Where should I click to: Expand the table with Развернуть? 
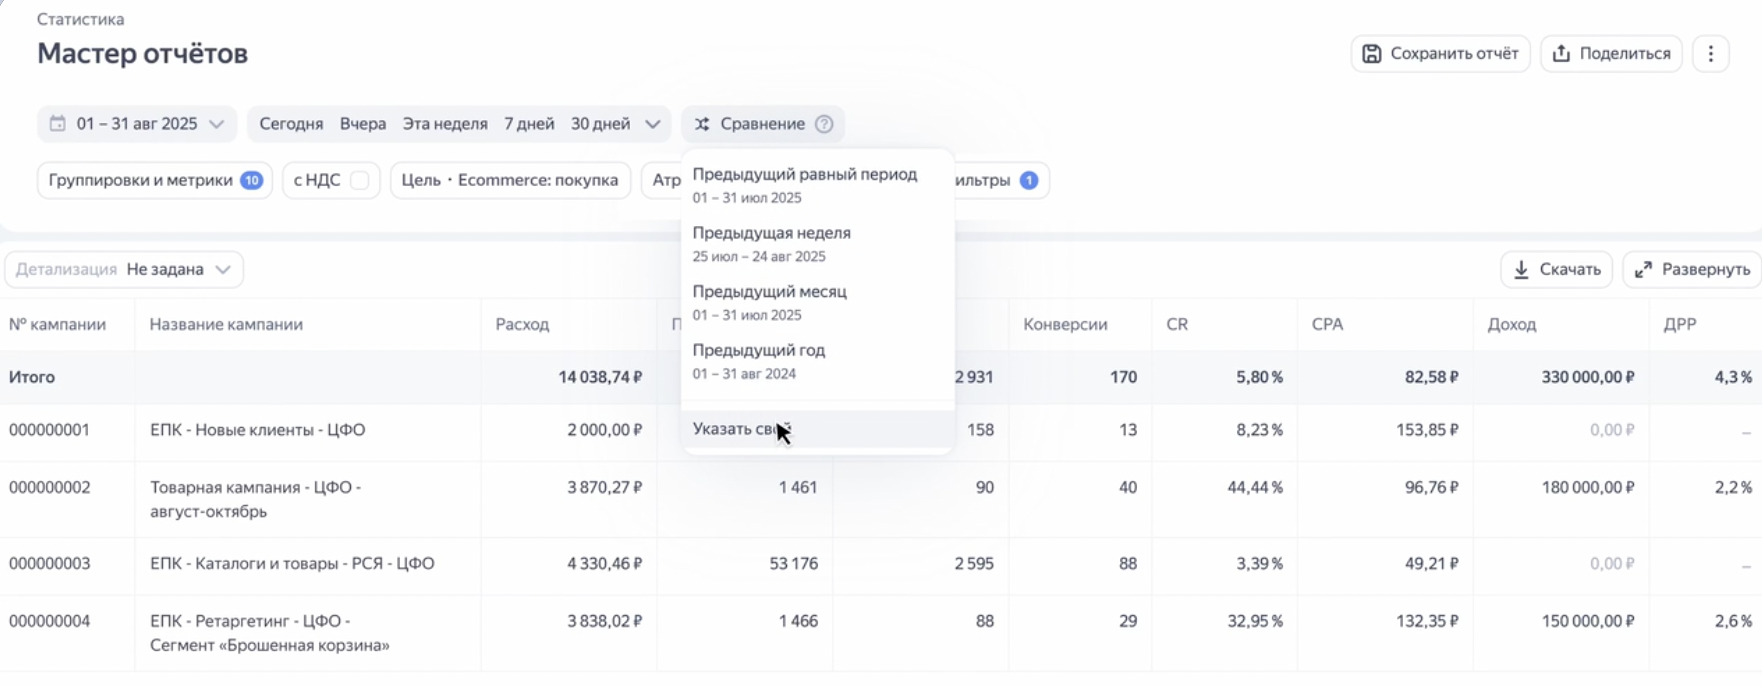(1692, 269)
